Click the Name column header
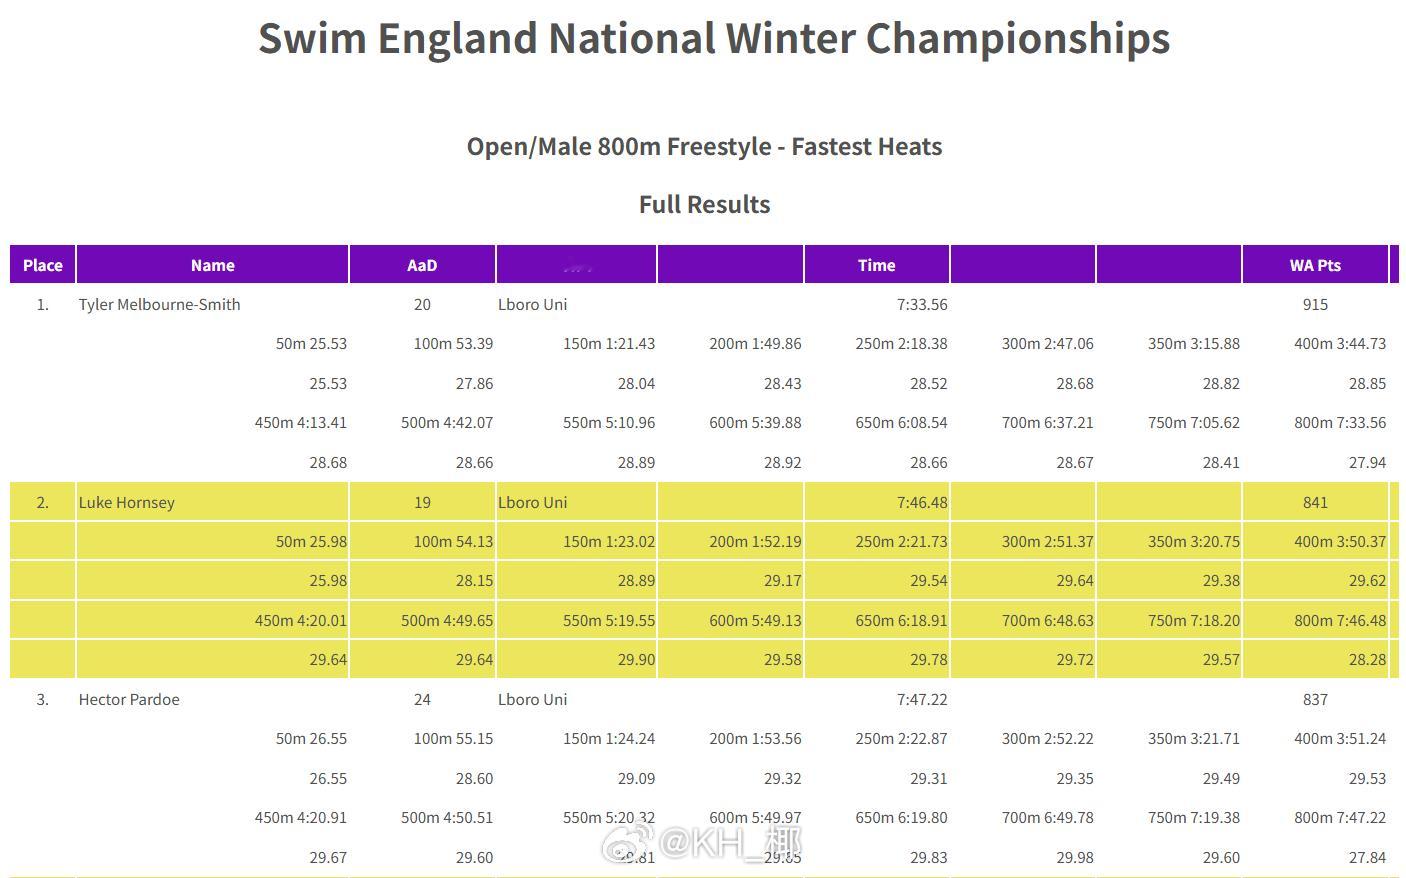The width and height of the screenshot is (1406, 878). (x=212, y=265)
